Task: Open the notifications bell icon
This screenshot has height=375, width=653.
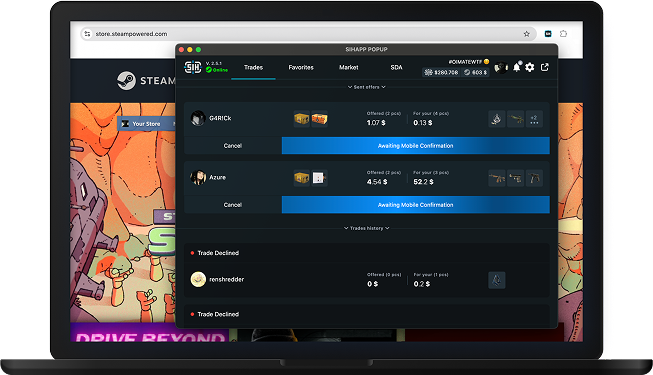Action: tap(516, 67)
